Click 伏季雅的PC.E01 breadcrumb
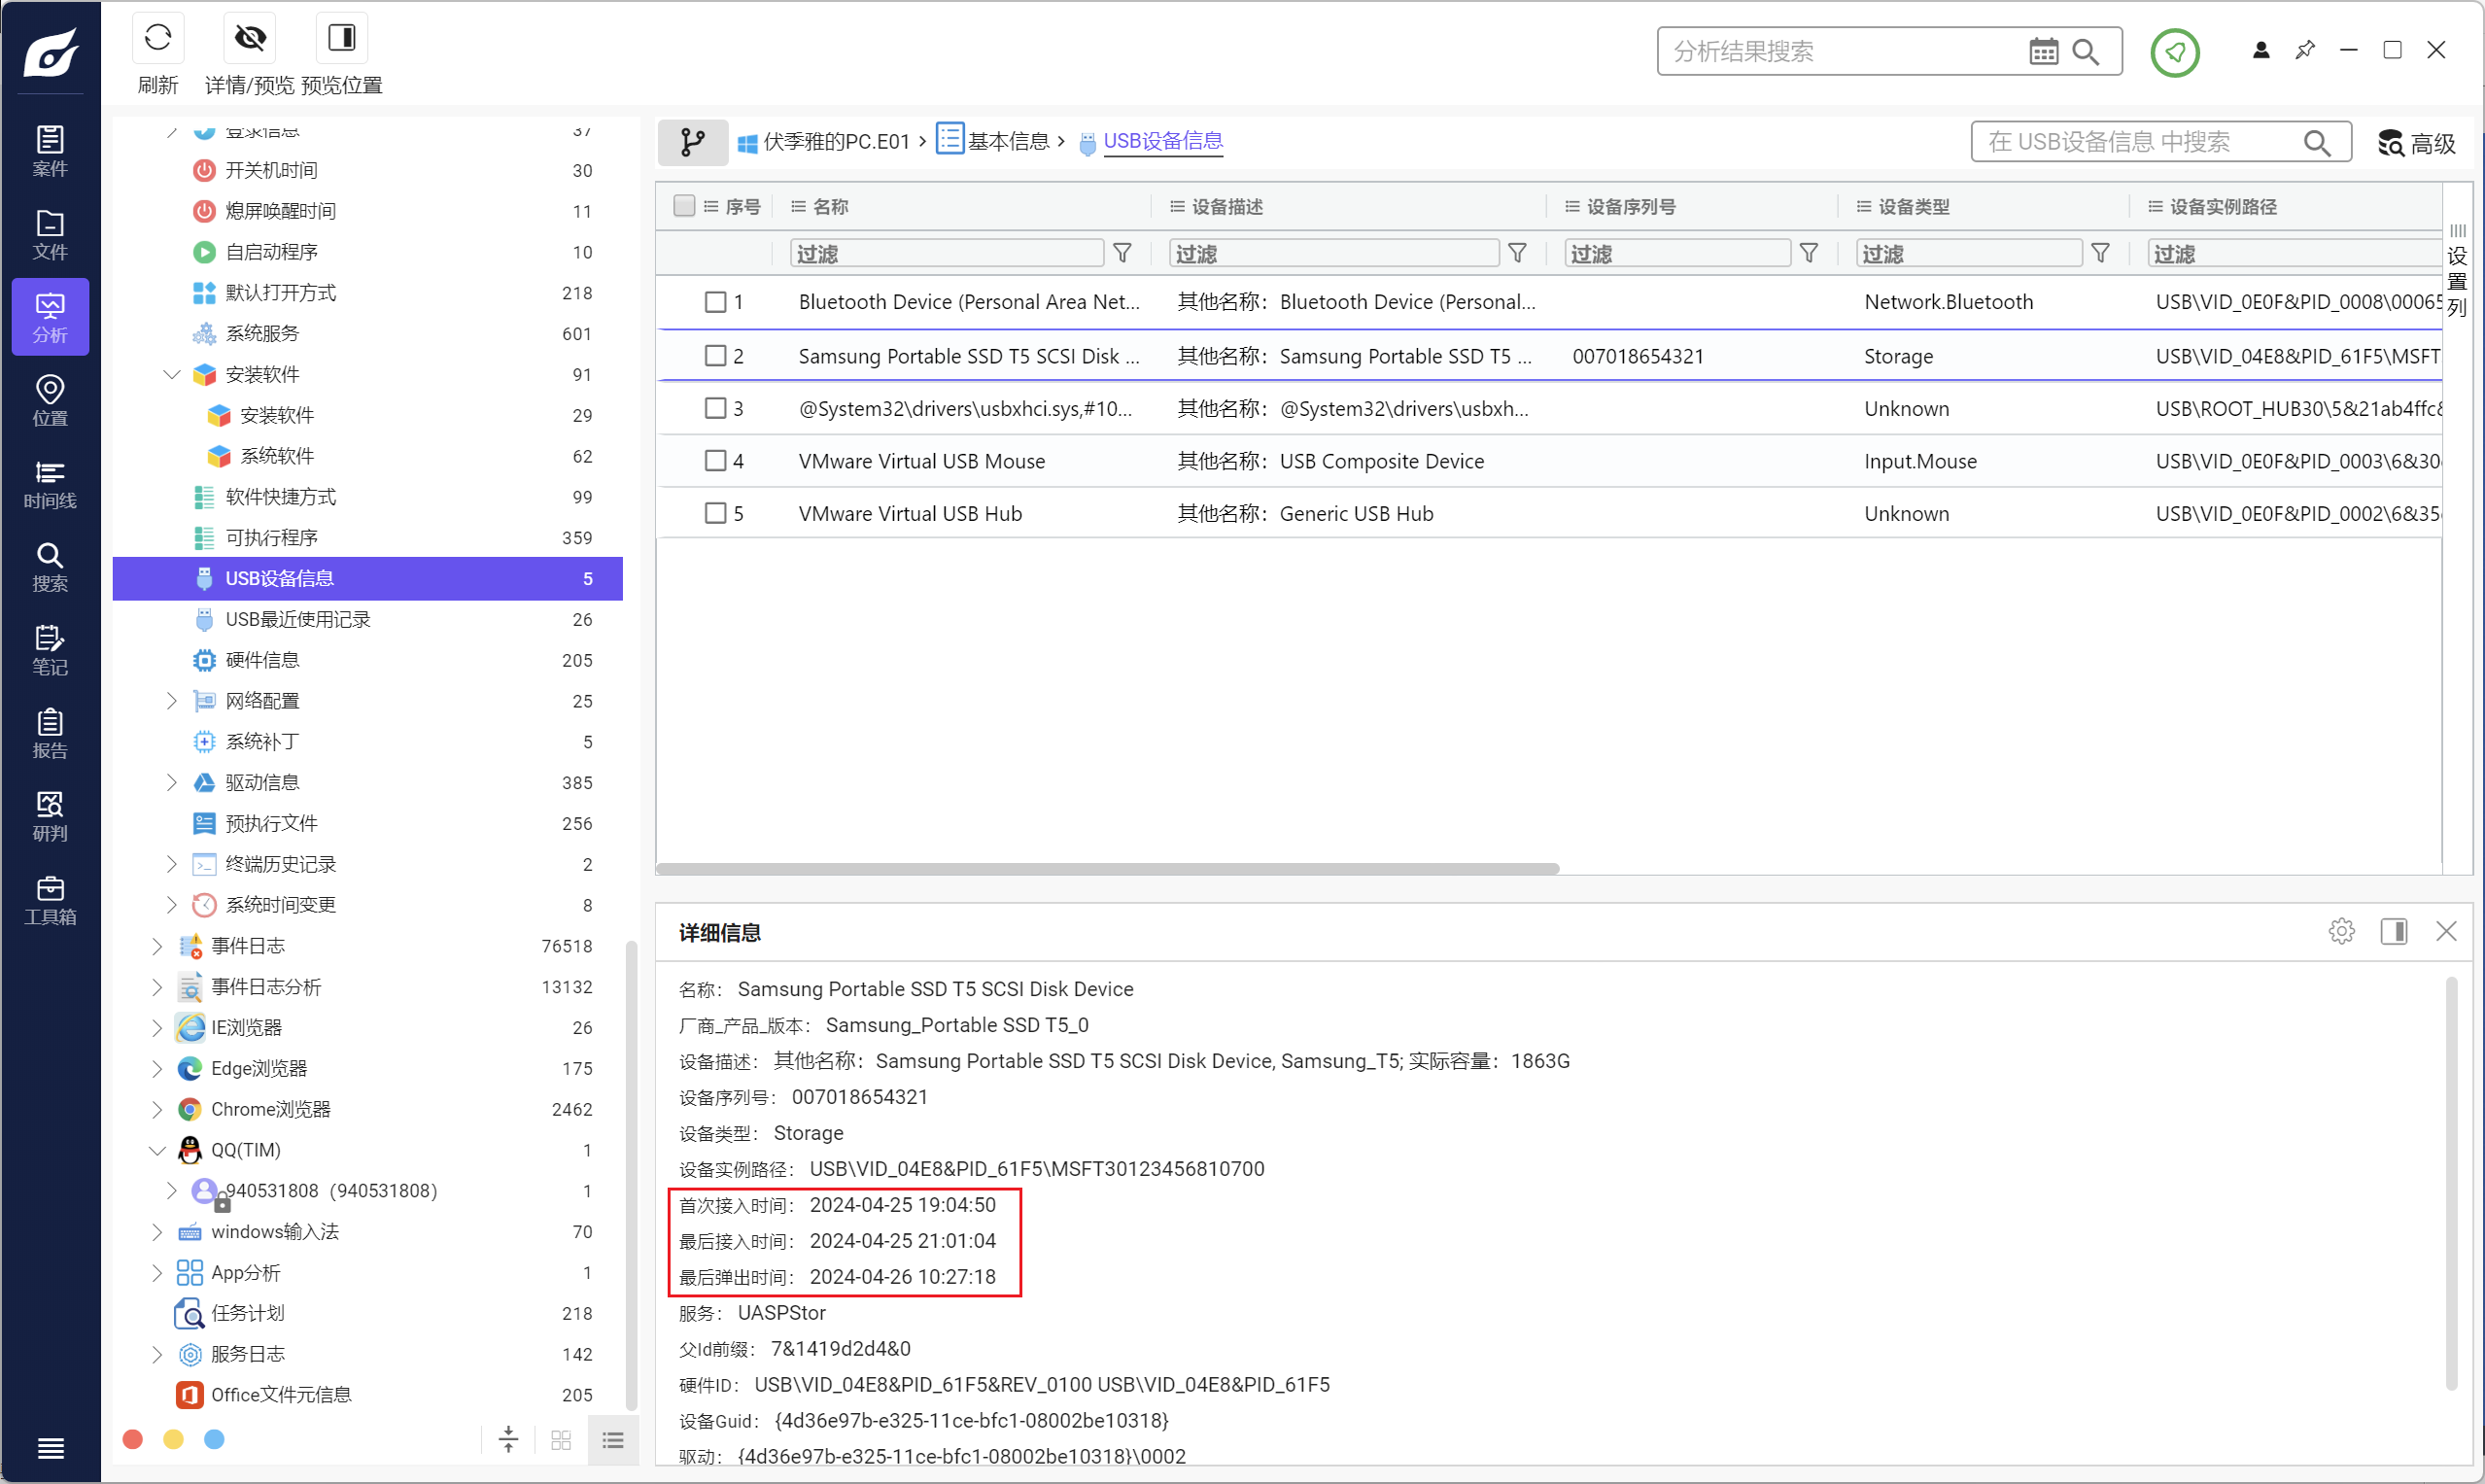The image size is (2485, 1484). point(824,142)
